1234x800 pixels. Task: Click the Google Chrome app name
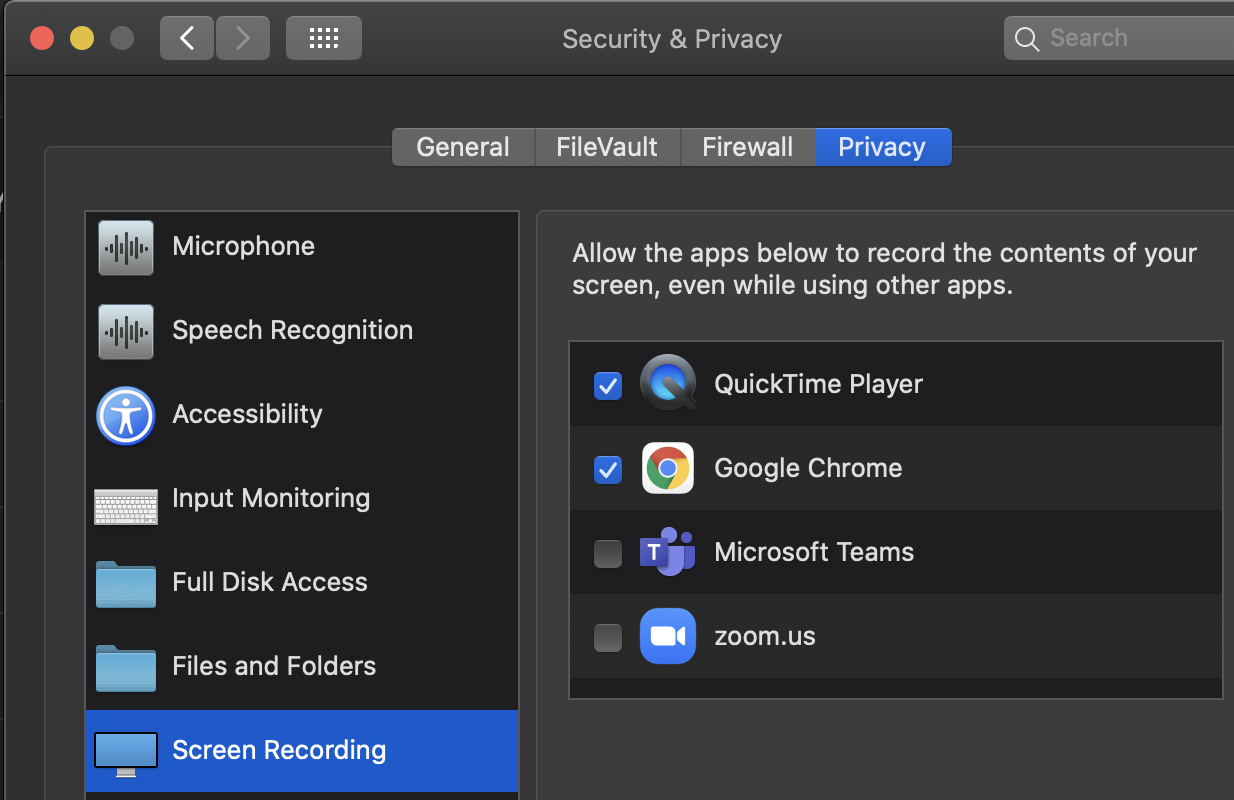pos(808,468)
